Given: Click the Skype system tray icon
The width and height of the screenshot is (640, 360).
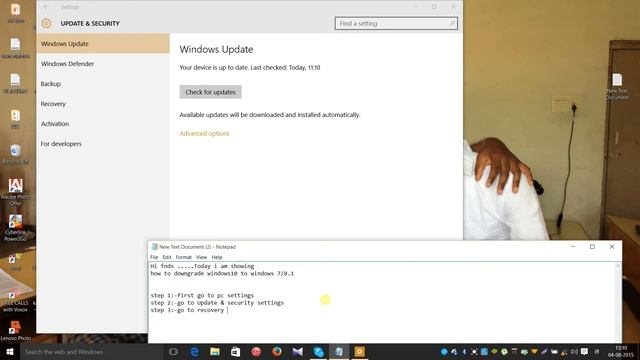Looking at the screenshot, I should [x=444, y=352].
